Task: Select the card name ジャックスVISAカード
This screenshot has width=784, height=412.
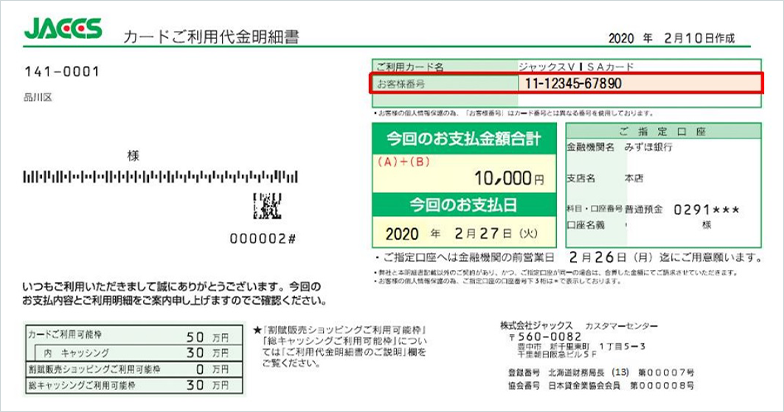Action: click(576, 66)
